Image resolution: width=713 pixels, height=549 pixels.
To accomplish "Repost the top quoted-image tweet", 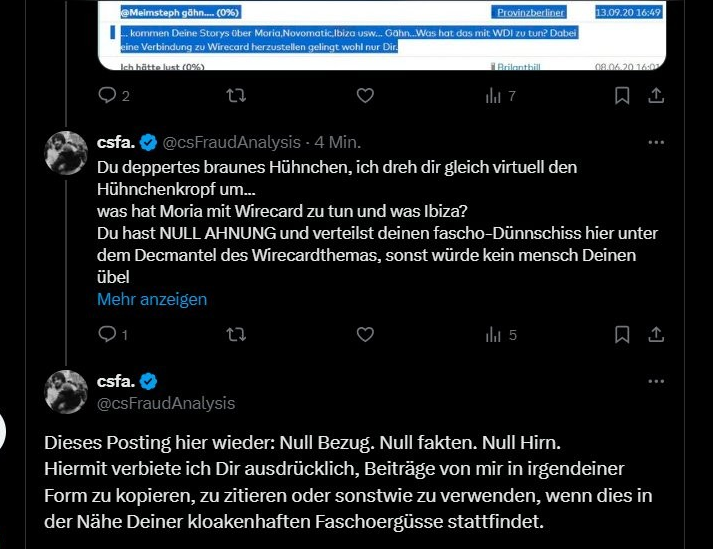I will [237, 96].
